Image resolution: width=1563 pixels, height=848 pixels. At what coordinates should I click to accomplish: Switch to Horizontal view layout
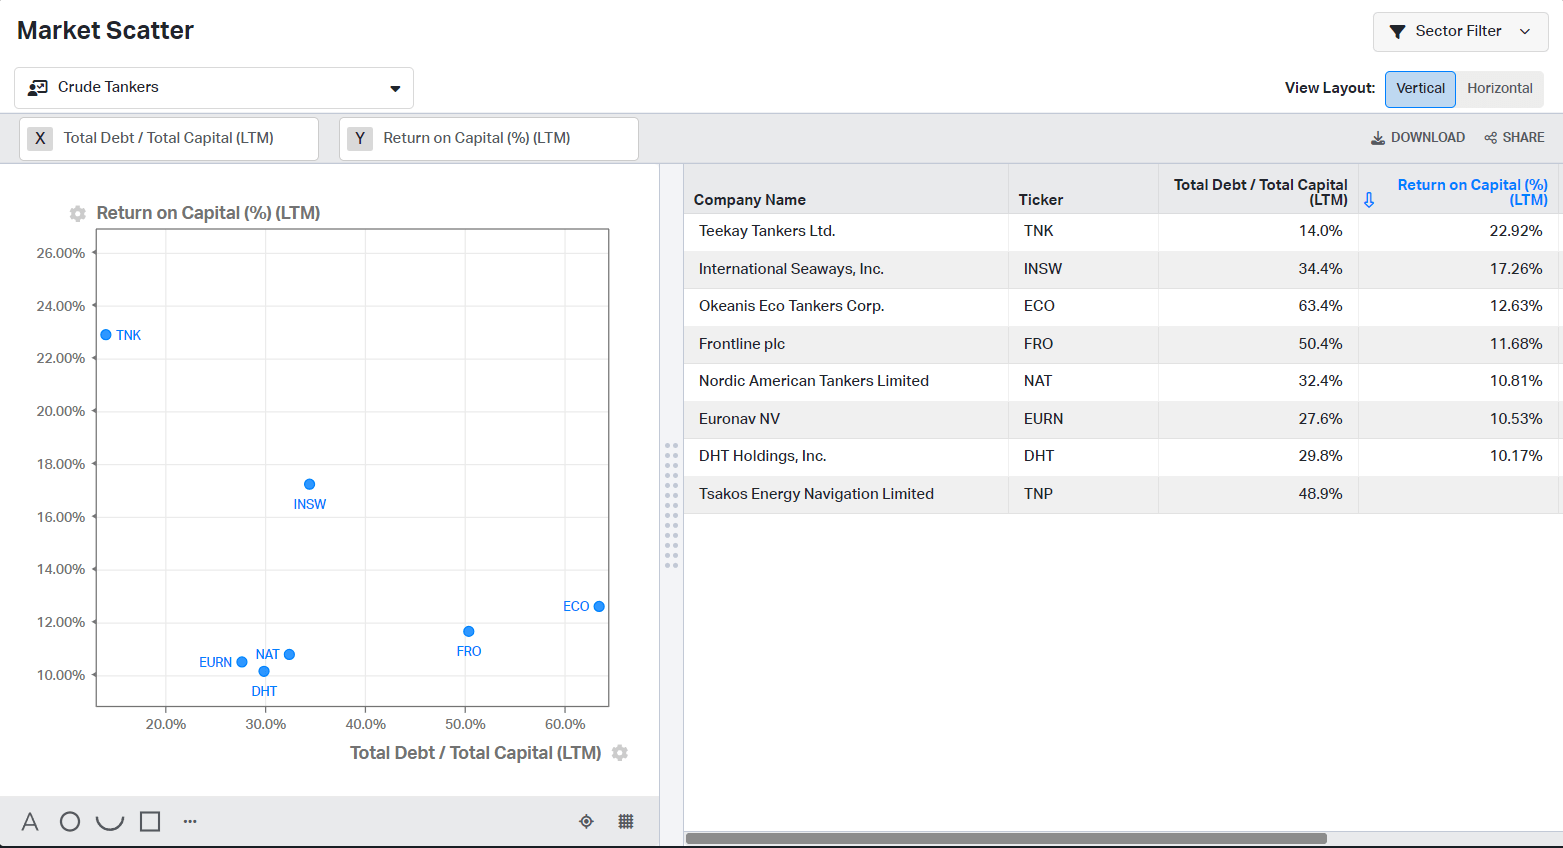tap(1499, 89)
